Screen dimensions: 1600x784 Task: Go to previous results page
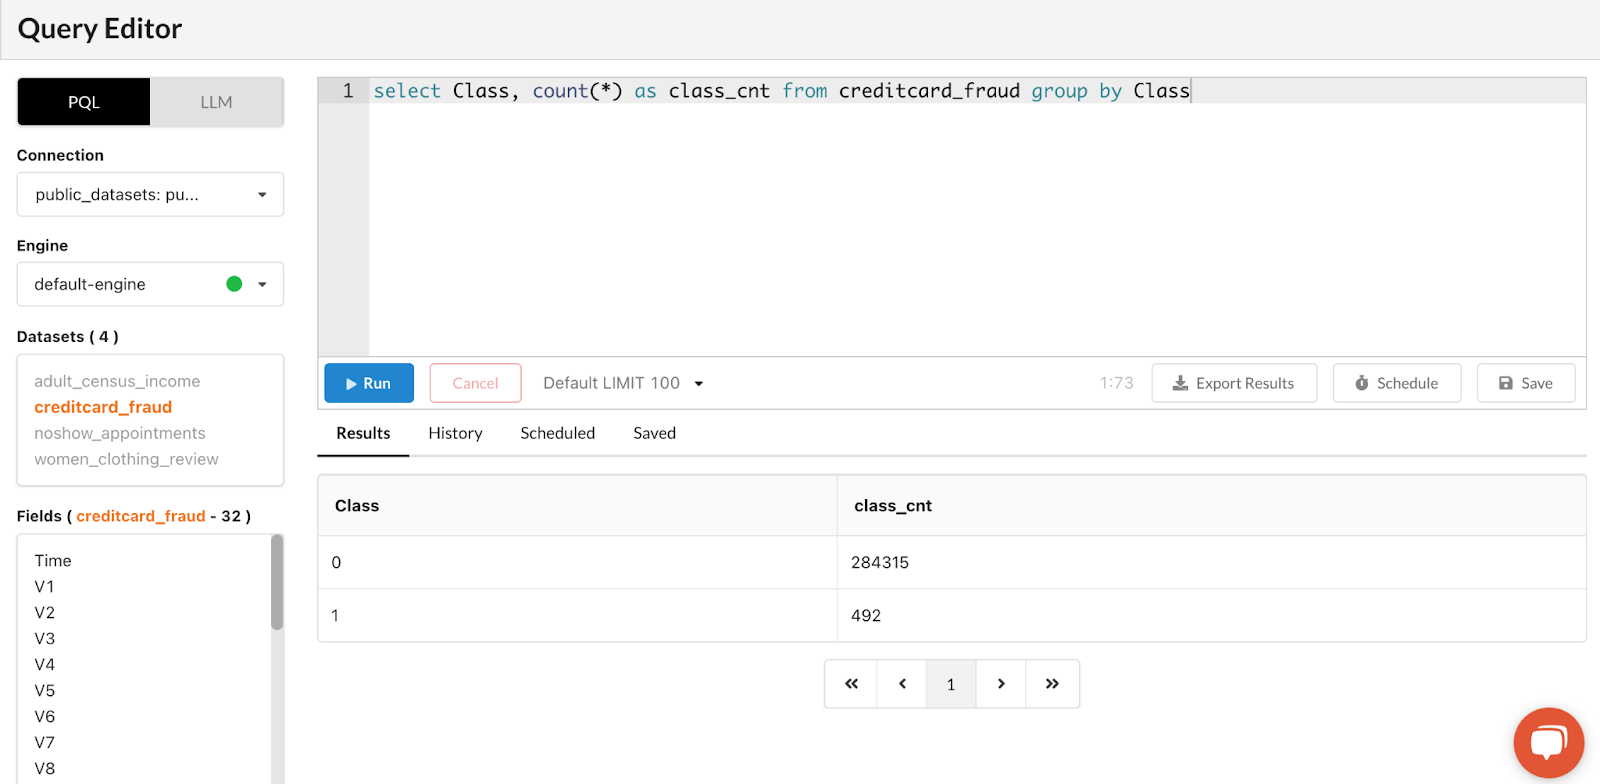tap(902, 684)
